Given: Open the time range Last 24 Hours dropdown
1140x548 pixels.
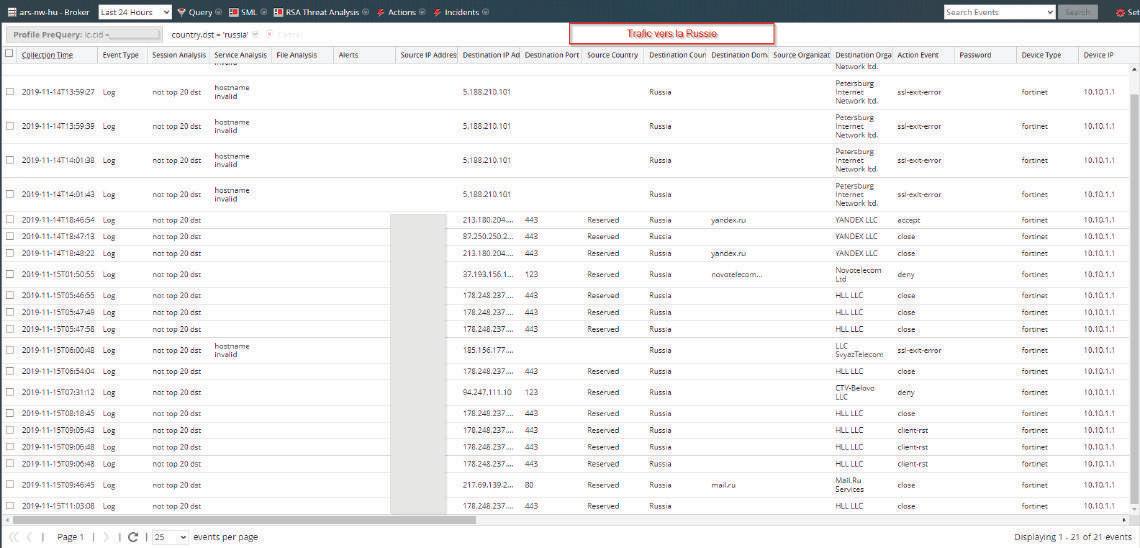Looking at the screenshot, I should tap(135, 12).
